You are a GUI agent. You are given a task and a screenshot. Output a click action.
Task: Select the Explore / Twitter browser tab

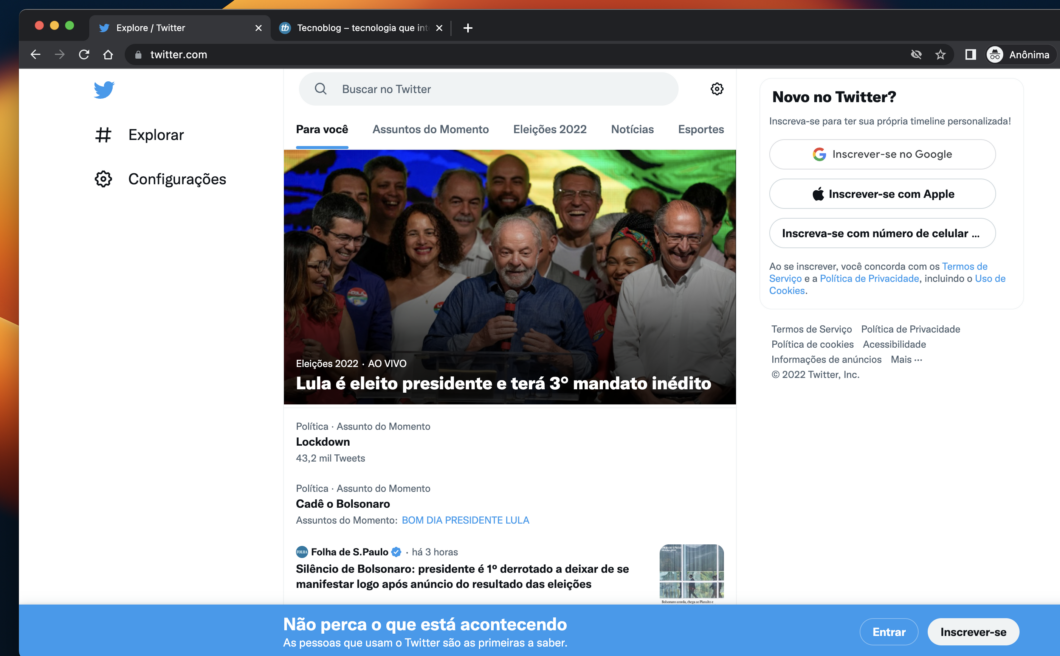click(x=179, y=28)
